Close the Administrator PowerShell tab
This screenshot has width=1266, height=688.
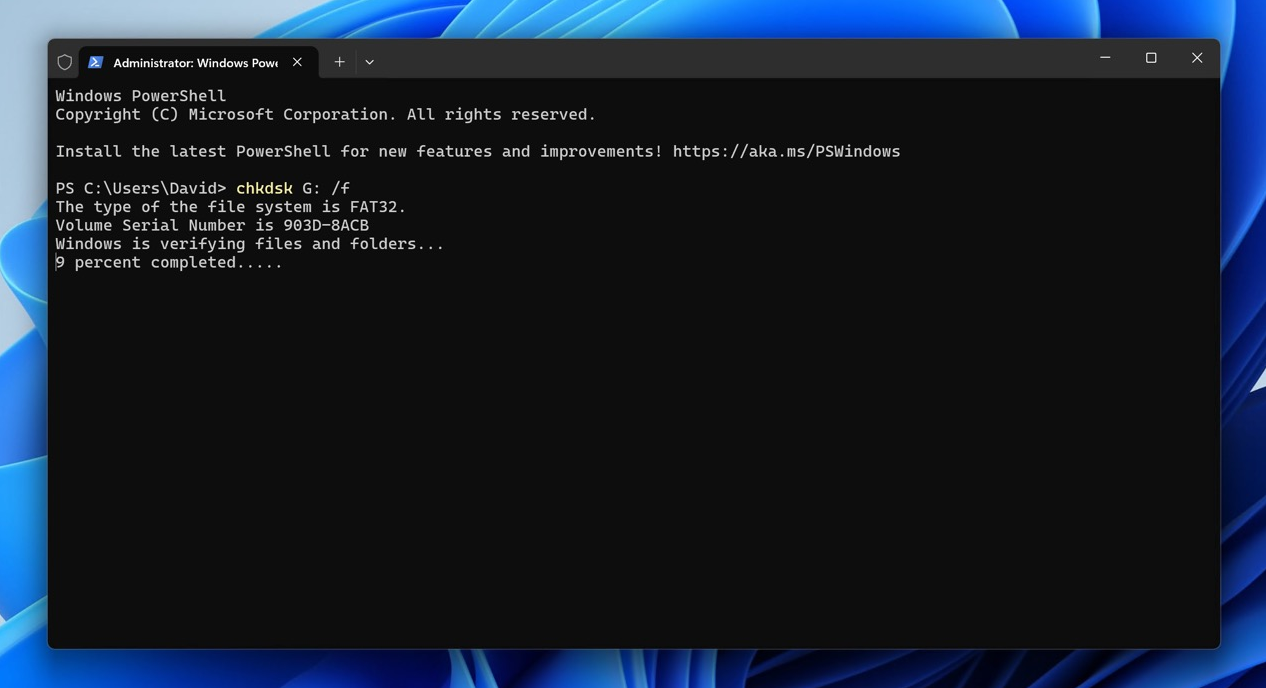(x=297, y=62)
